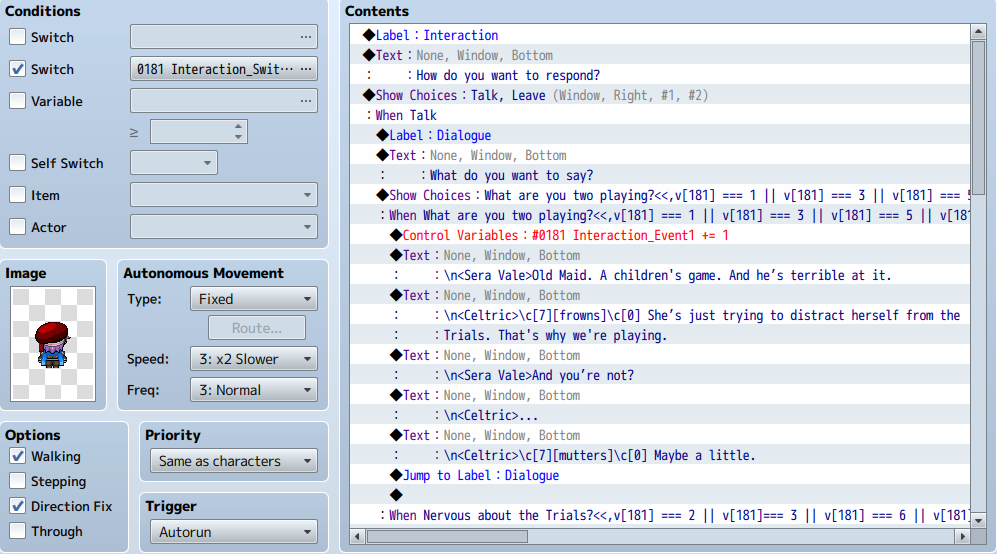
Task: Click the scroll up arrow in Contents
Action: tap(979, 33)
